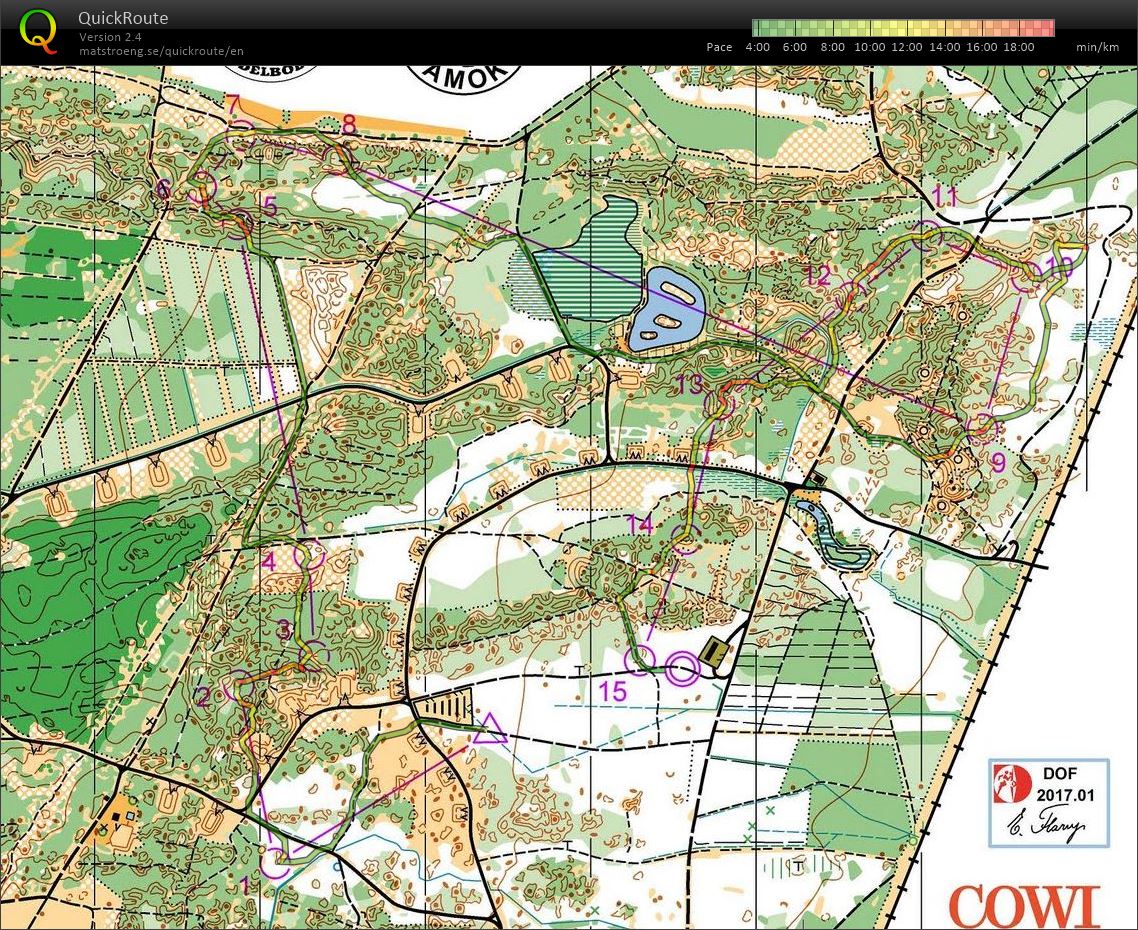The height and width of the screenshot is (930, 1138).
Task: Click the Version 2.4 label
Action: [x=110, y=37]
